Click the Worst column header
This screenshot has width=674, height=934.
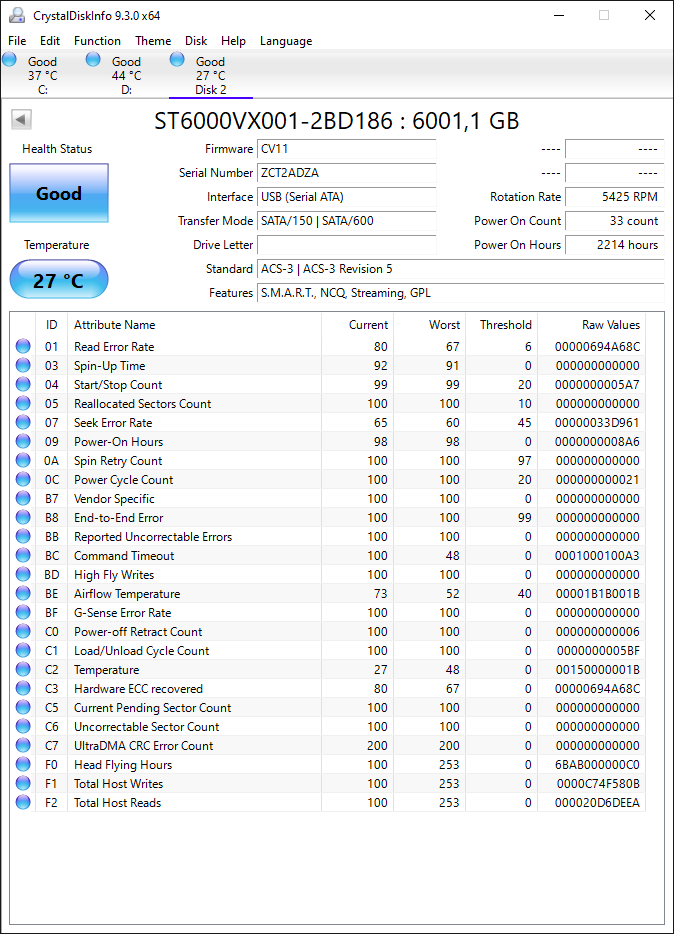click(x=429, y=325)
